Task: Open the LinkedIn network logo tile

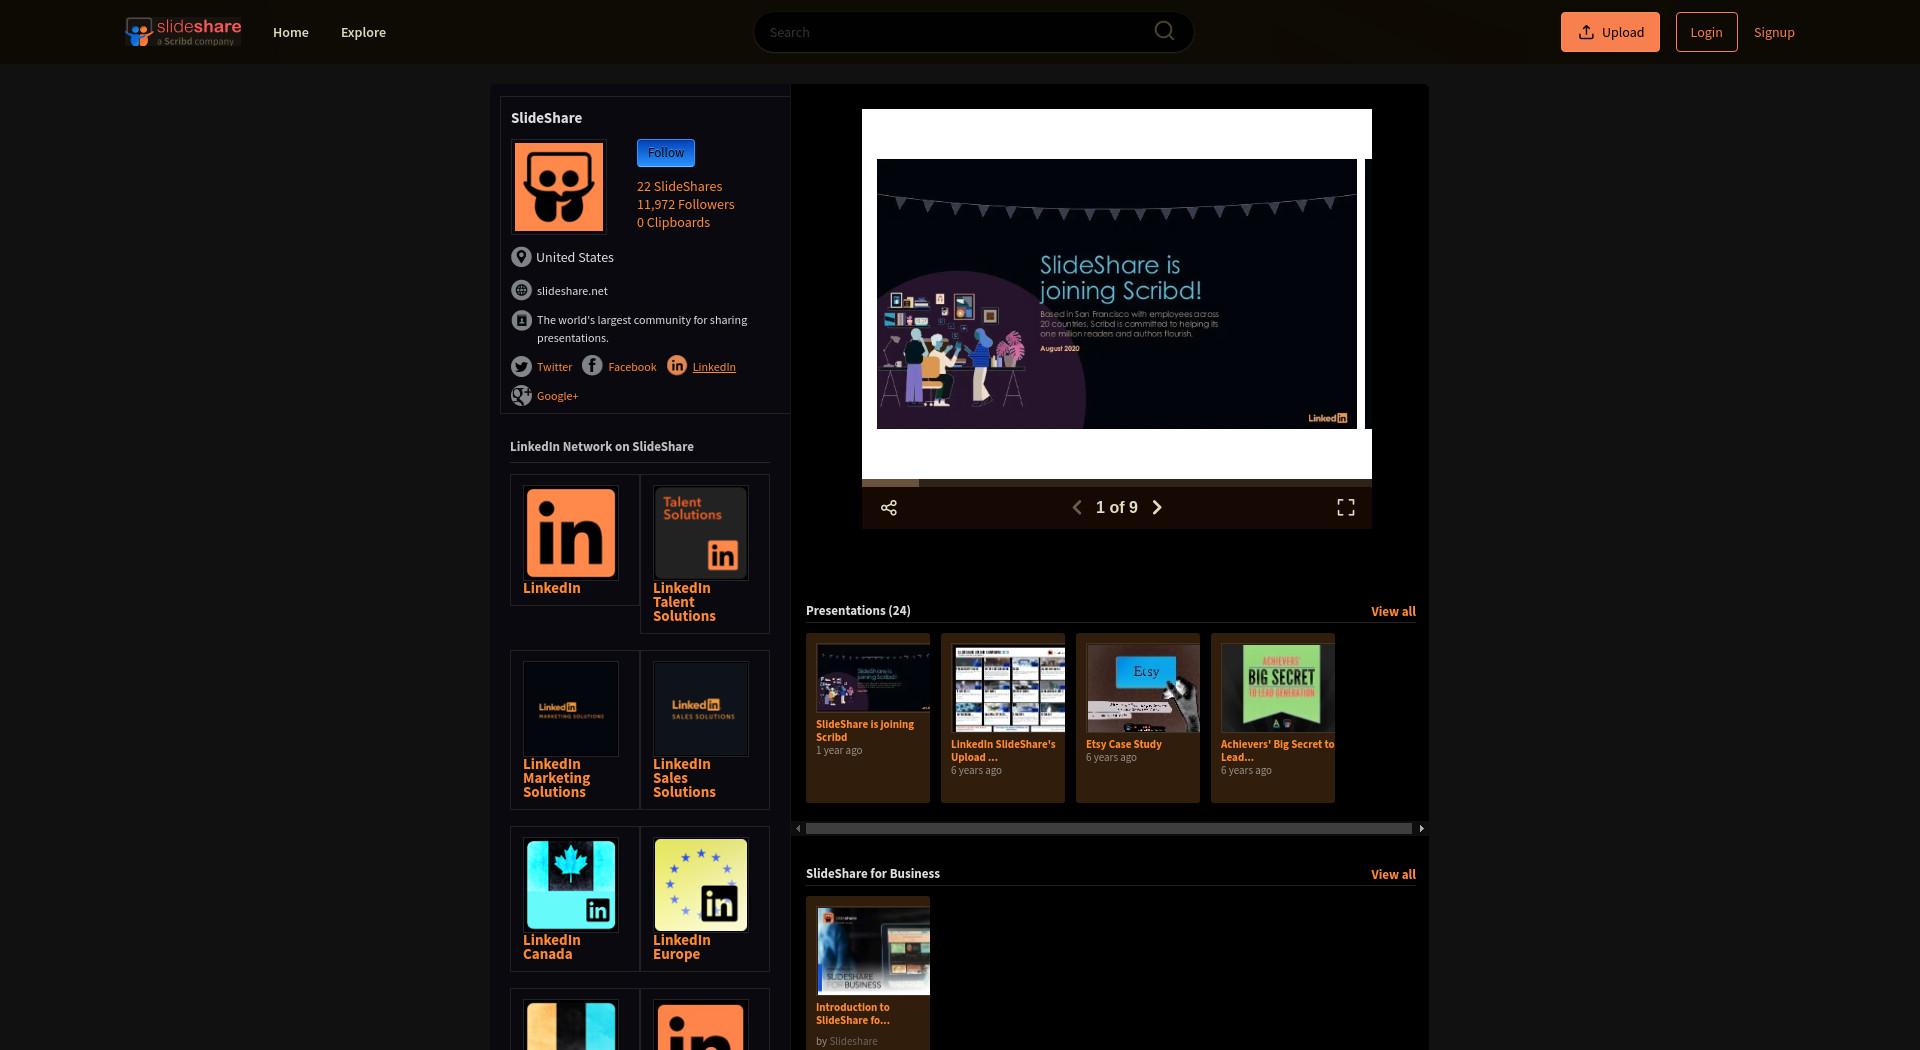Action: pyautogui.click(x=571, y=533)
